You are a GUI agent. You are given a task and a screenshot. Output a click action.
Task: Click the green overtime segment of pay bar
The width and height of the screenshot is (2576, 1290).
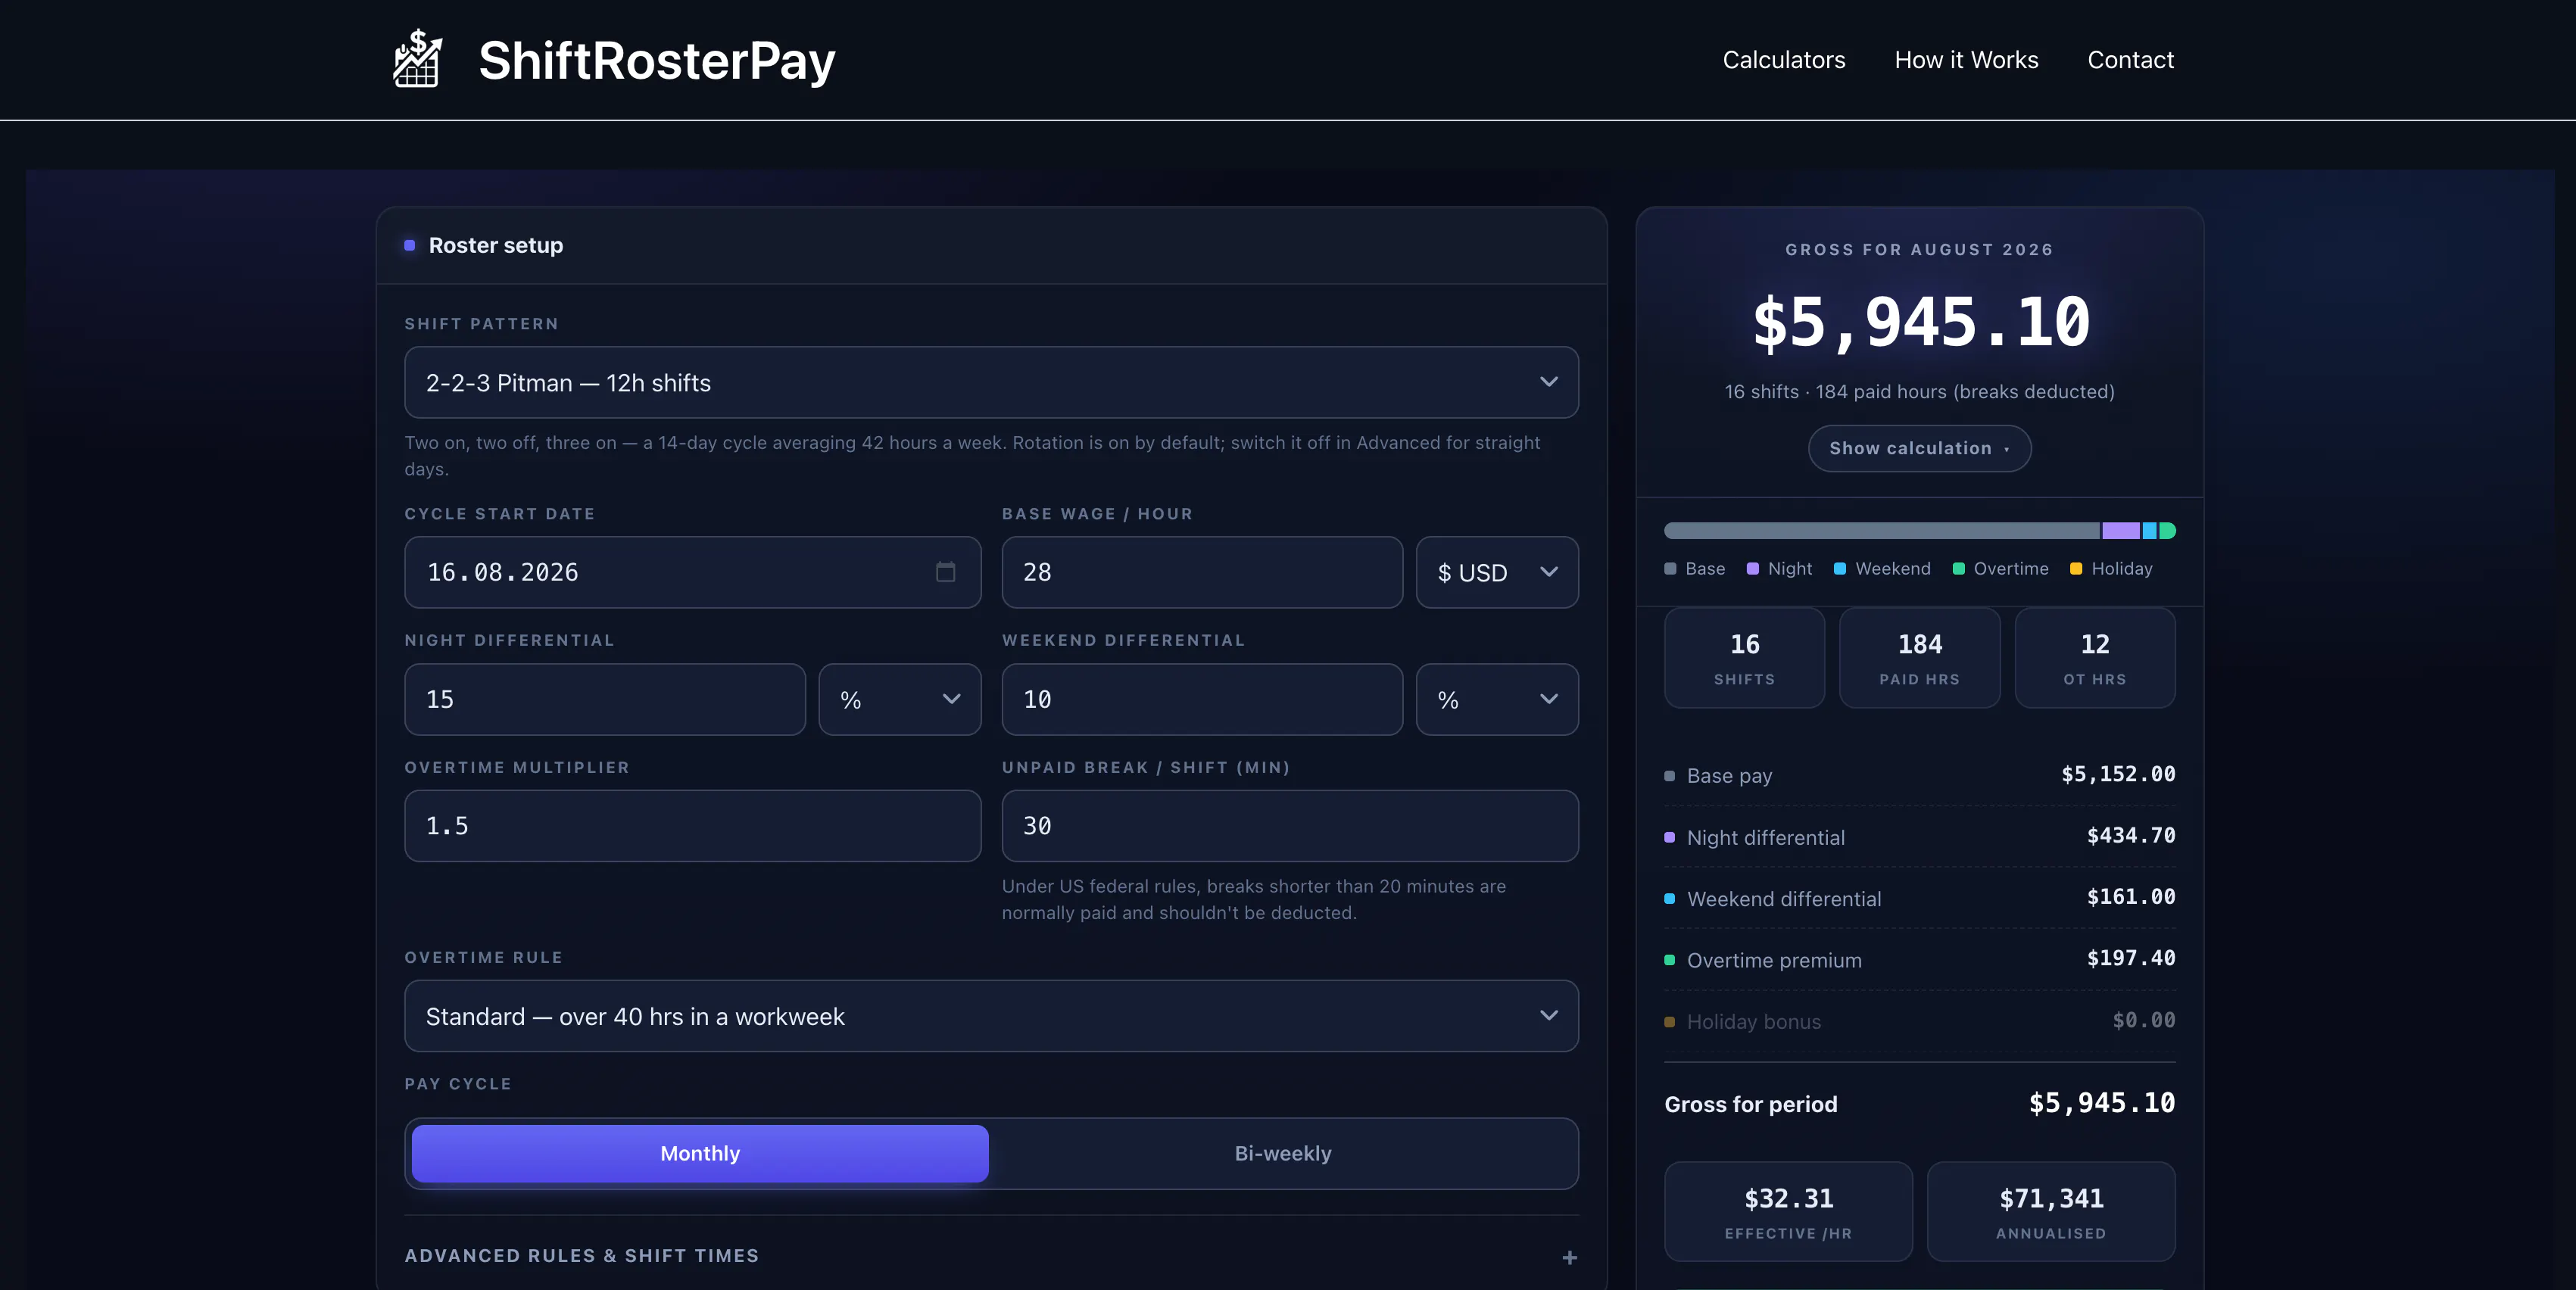point(2167,531)
